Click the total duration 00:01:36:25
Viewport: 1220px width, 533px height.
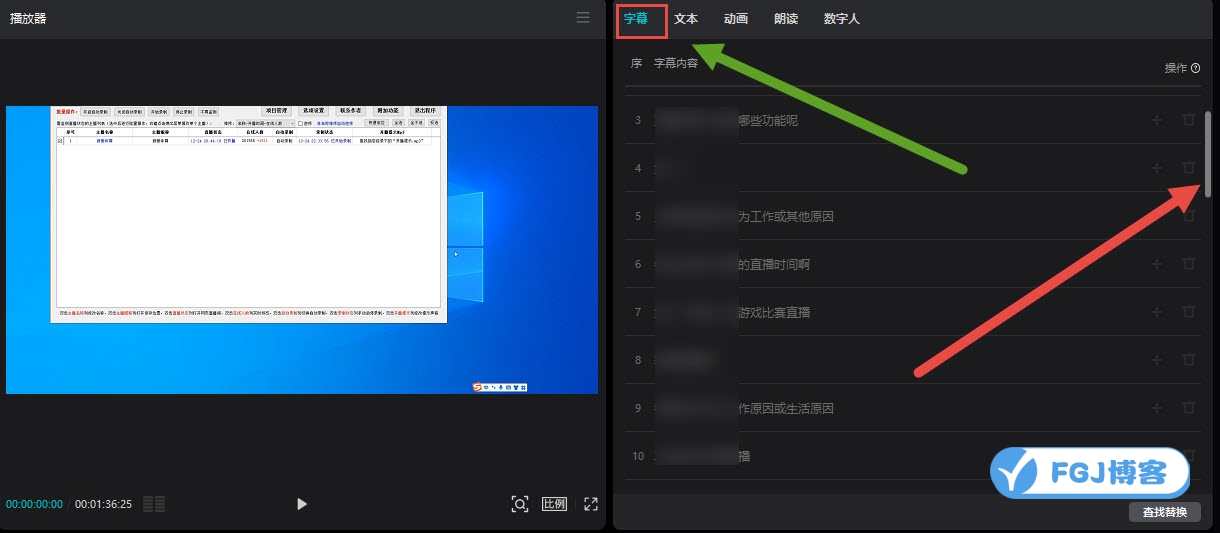click(x=103, y=504)
